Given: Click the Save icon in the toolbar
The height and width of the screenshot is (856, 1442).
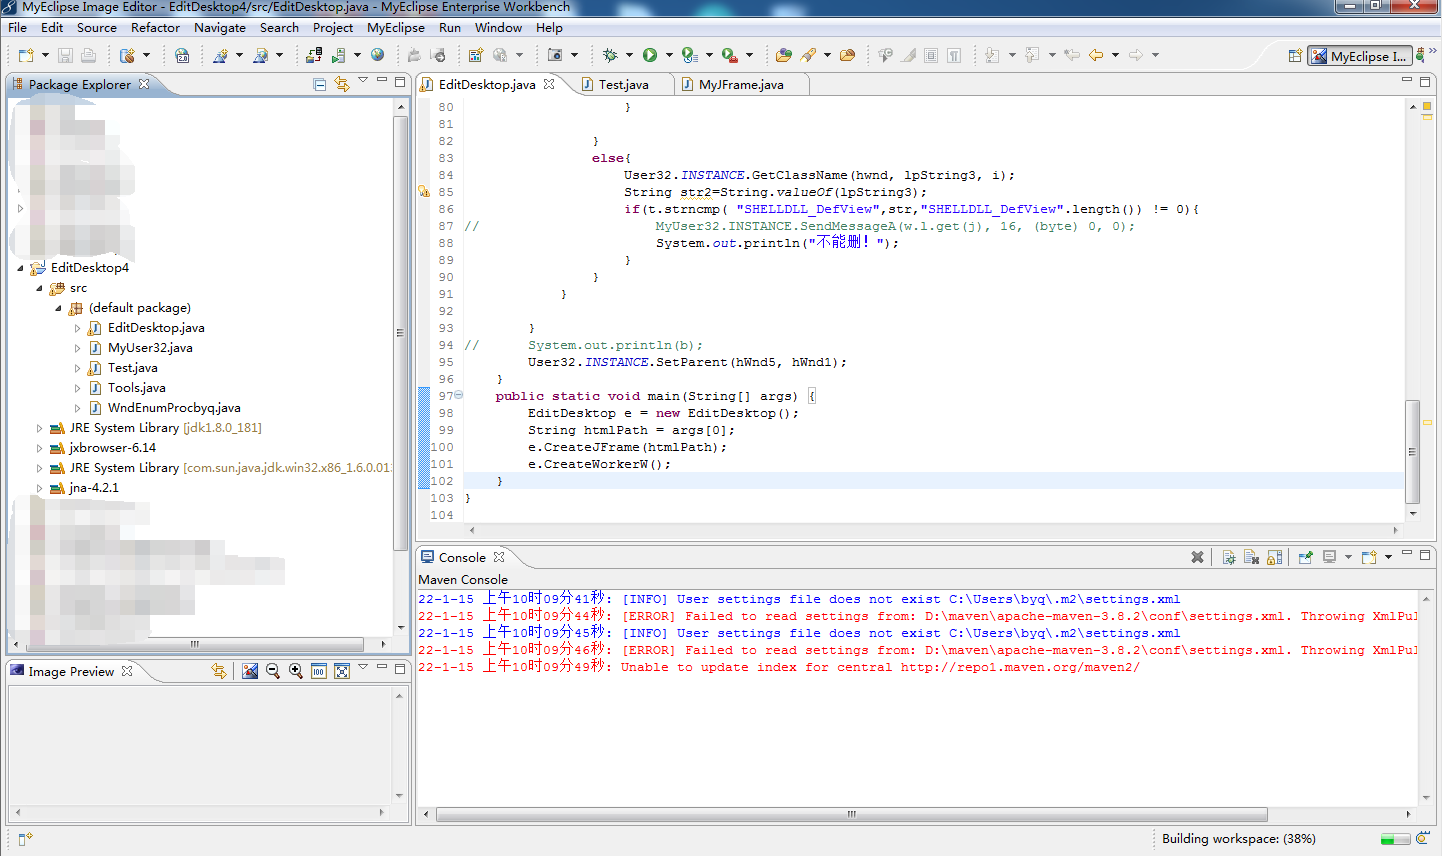Looking at the screenshot, I should pos(63,55).
